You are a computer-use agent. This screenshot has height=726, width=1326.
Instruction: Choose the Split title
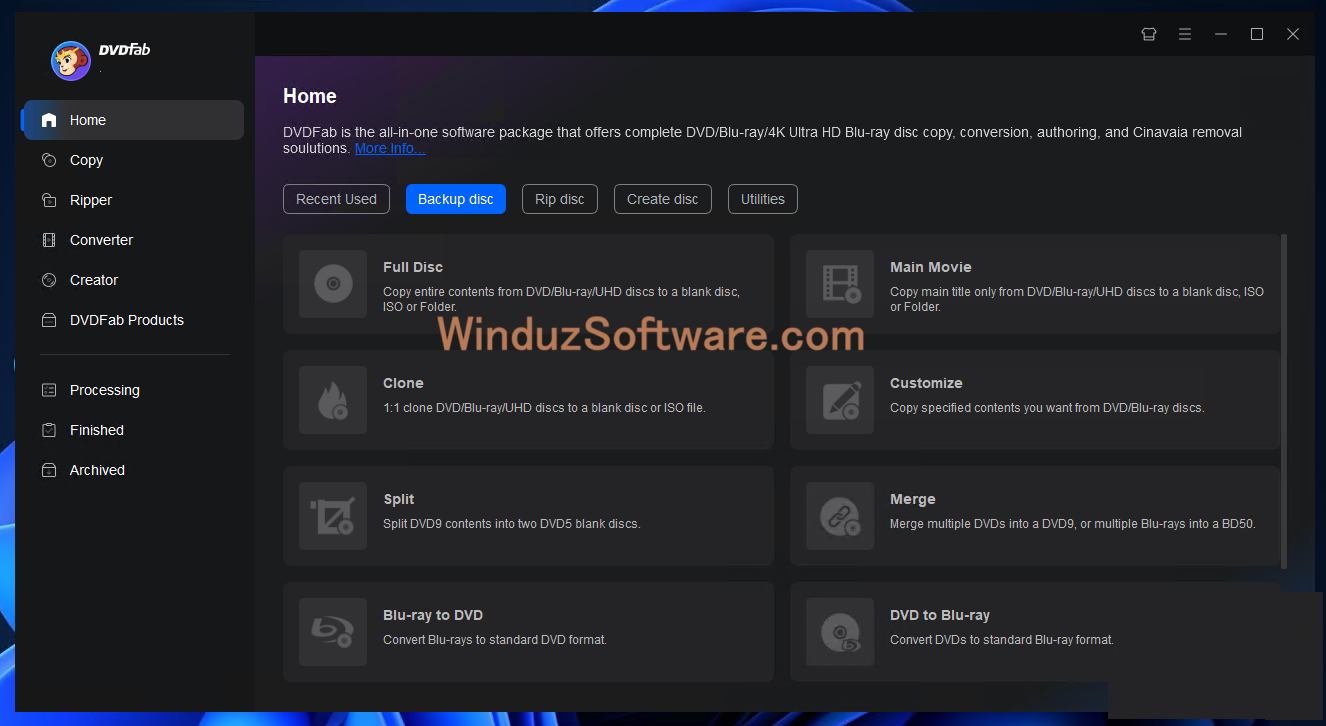tap(399, 499)
